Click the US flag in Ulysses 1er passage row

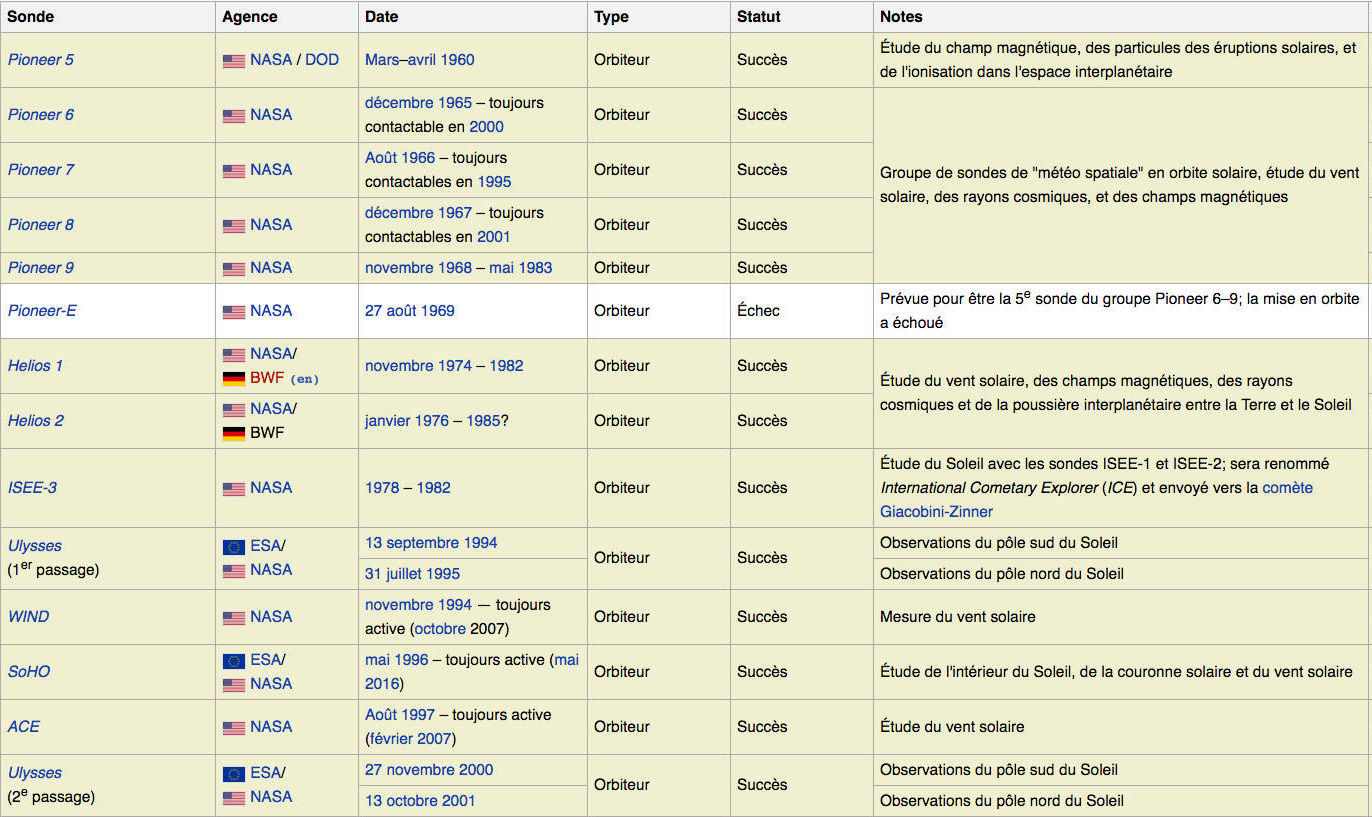(233, 571)
